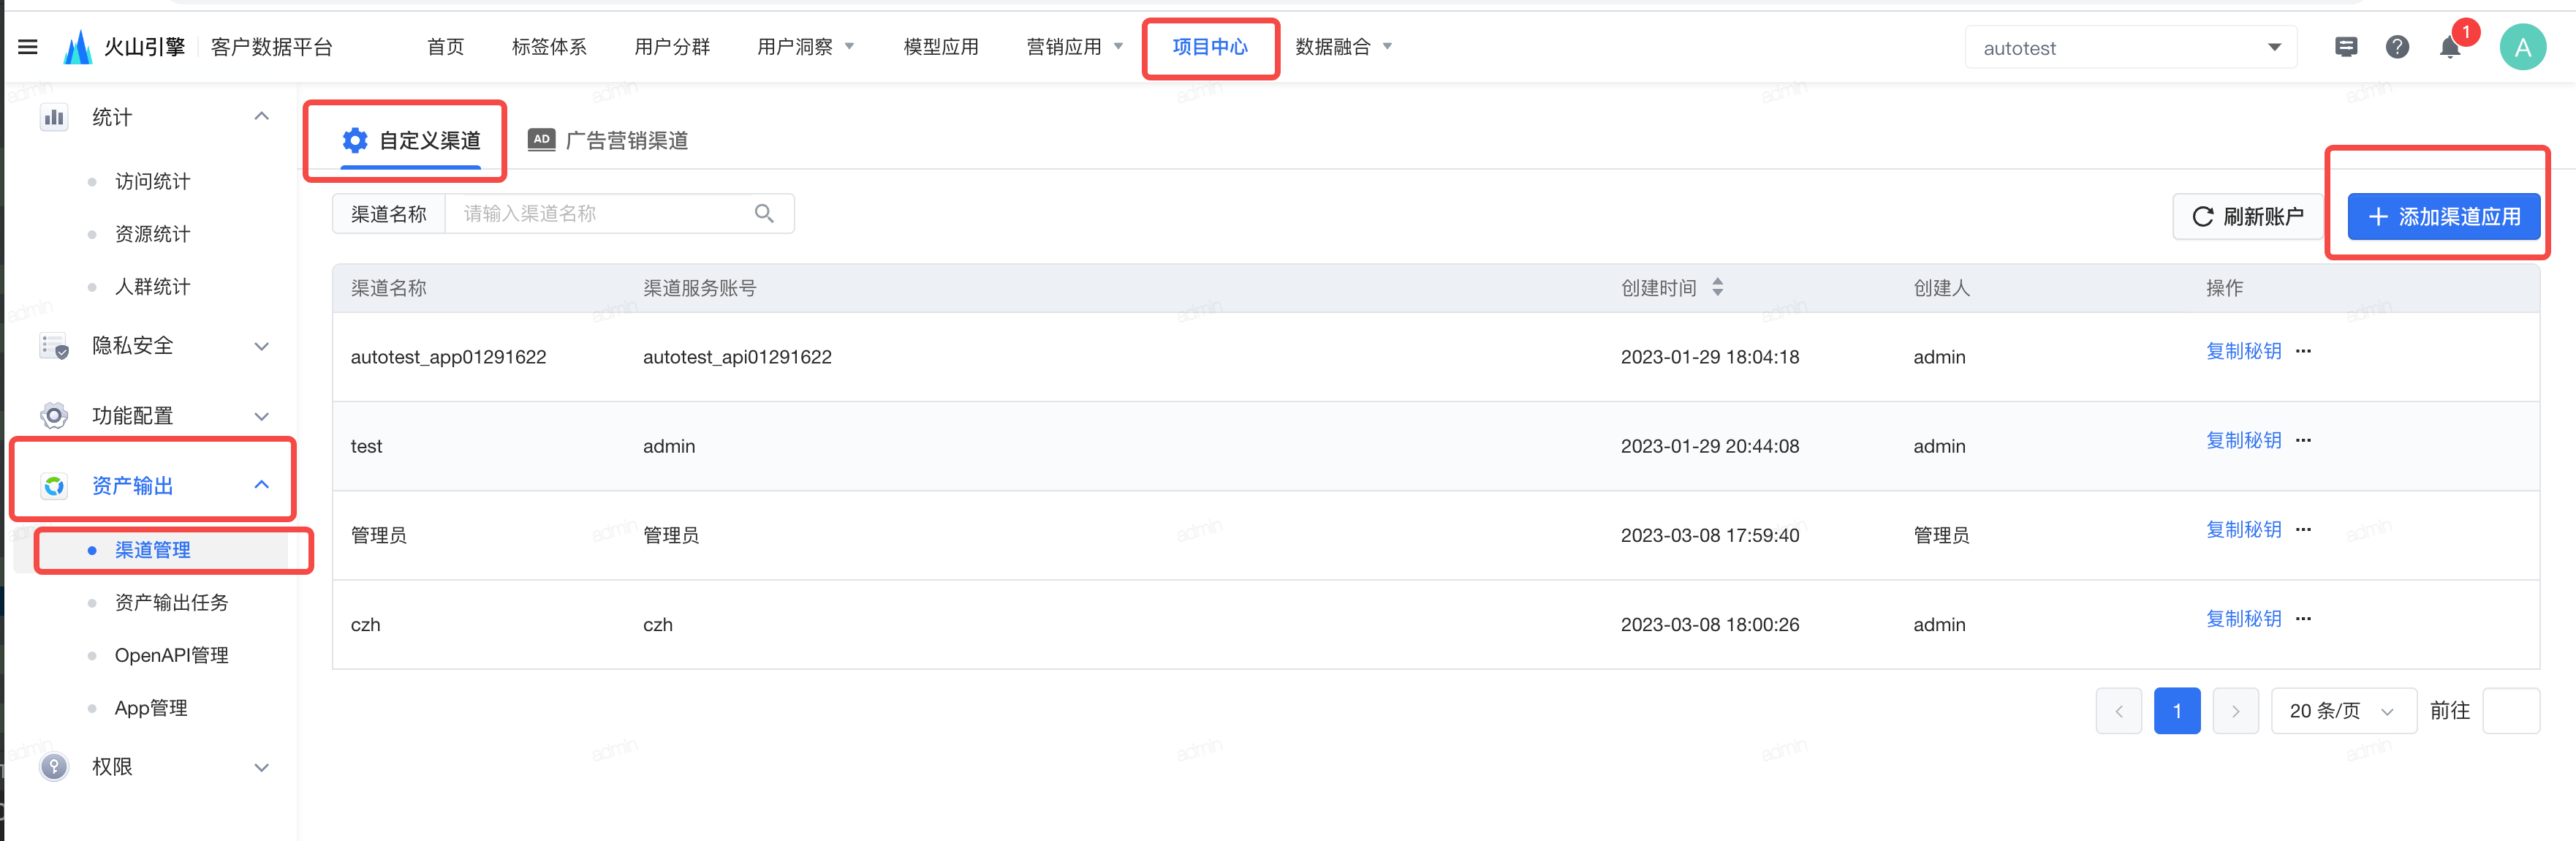Open 项目中心 in top navigation
Image resolution: width=2576 pixels, height=841 pixels.
click(x=1210, y=47)
